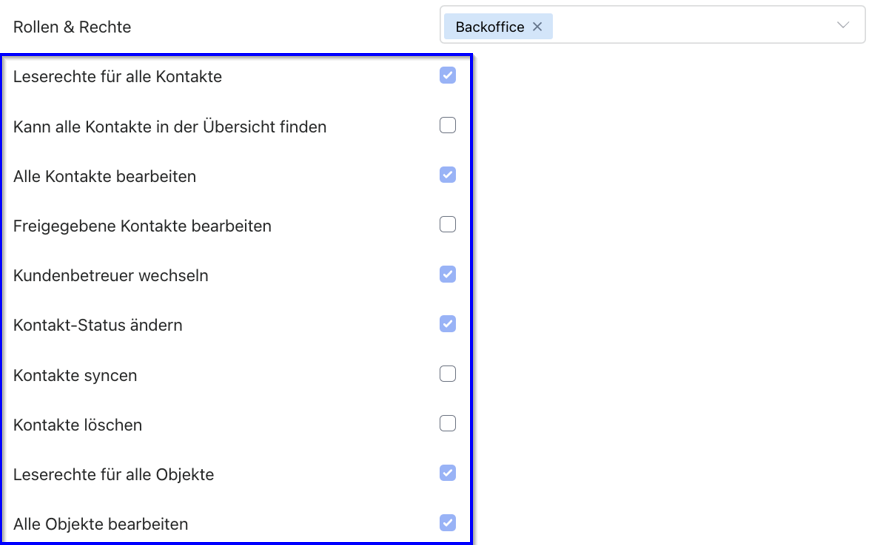This screenshot has width=872, height=545.
Task: Click the Rollen & Rechte label
Action: pyautogui.click(x=72, y=27)
